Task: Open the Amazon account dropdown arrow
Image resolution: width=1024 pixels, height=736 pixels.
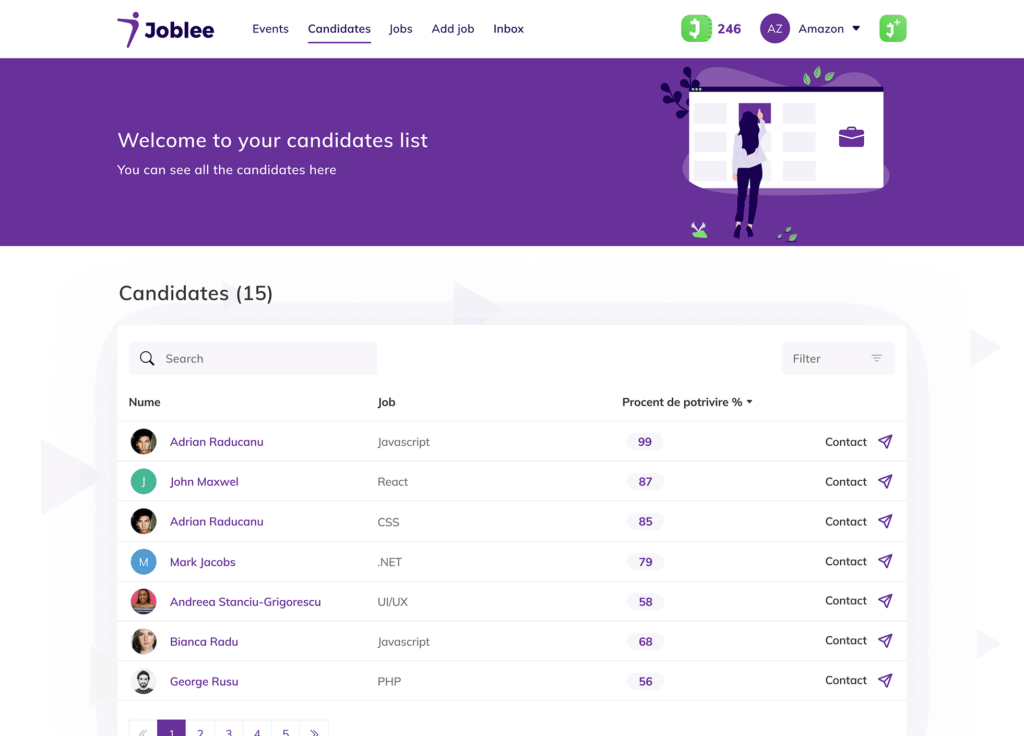Action: point(856,29)
